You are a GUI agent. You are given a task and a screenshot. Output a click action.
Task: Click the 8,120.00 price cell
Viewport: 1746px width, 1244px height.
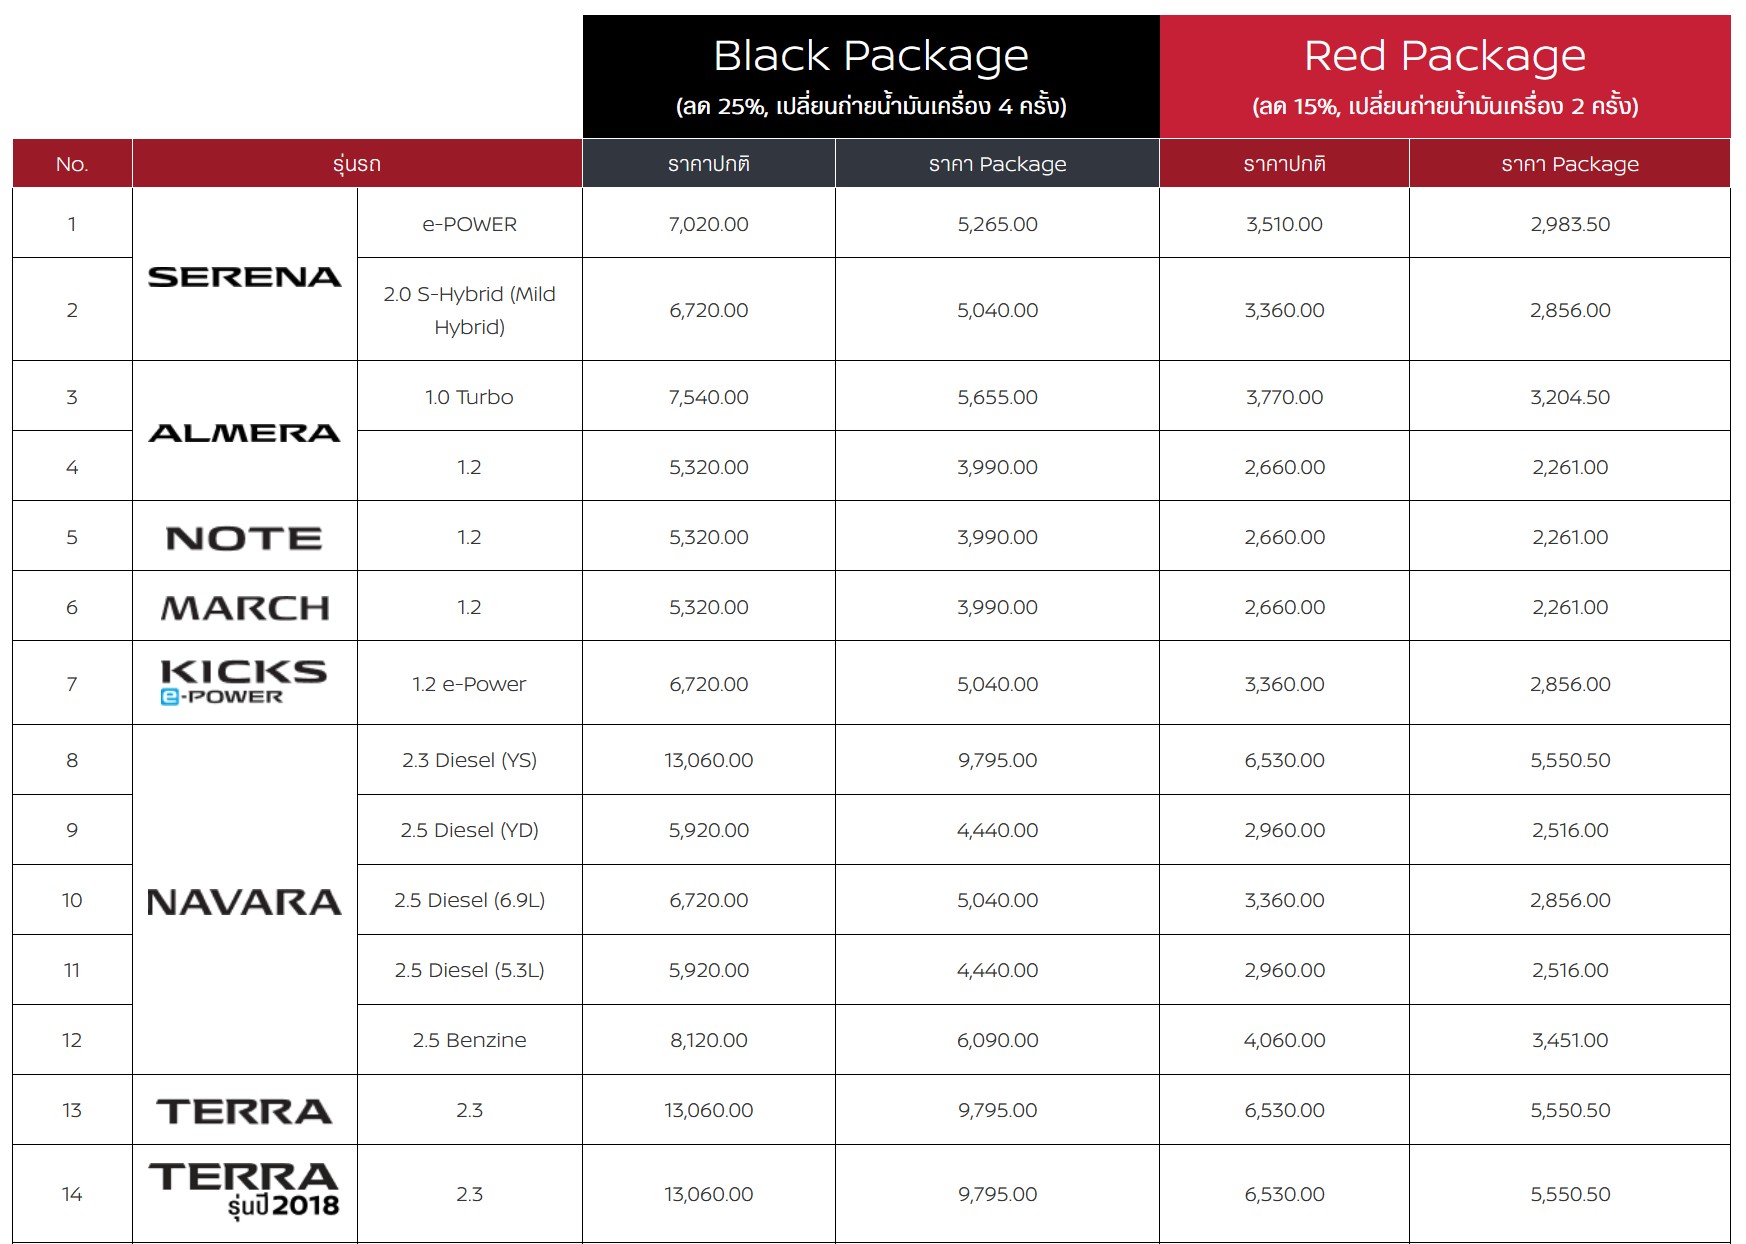tap(708, 1040)
